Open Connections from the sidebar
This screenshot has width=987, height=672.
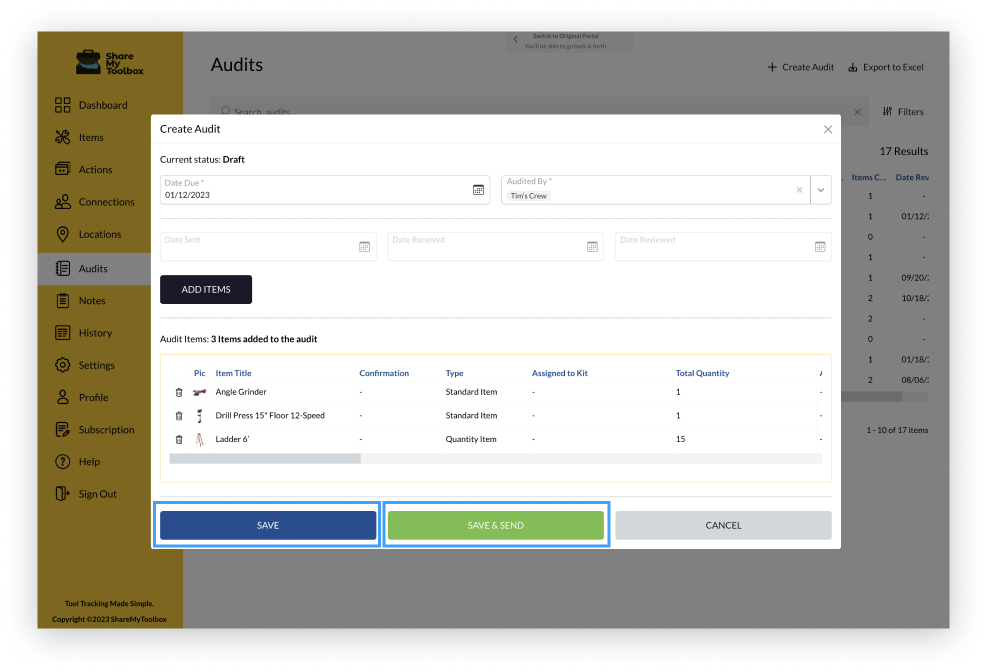pyautogui.click(x=61, y=201)
